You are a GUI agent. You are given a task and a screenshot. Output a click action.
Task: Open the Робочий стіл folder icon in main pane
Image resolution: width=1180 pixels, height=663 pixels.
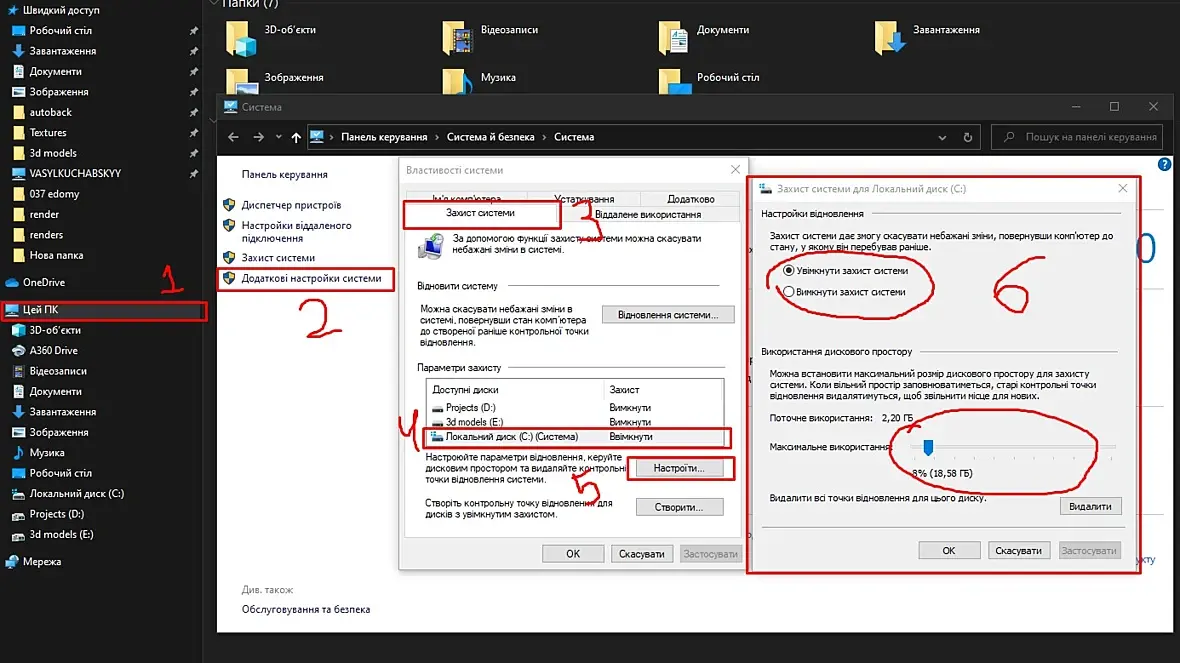[674, 81]
